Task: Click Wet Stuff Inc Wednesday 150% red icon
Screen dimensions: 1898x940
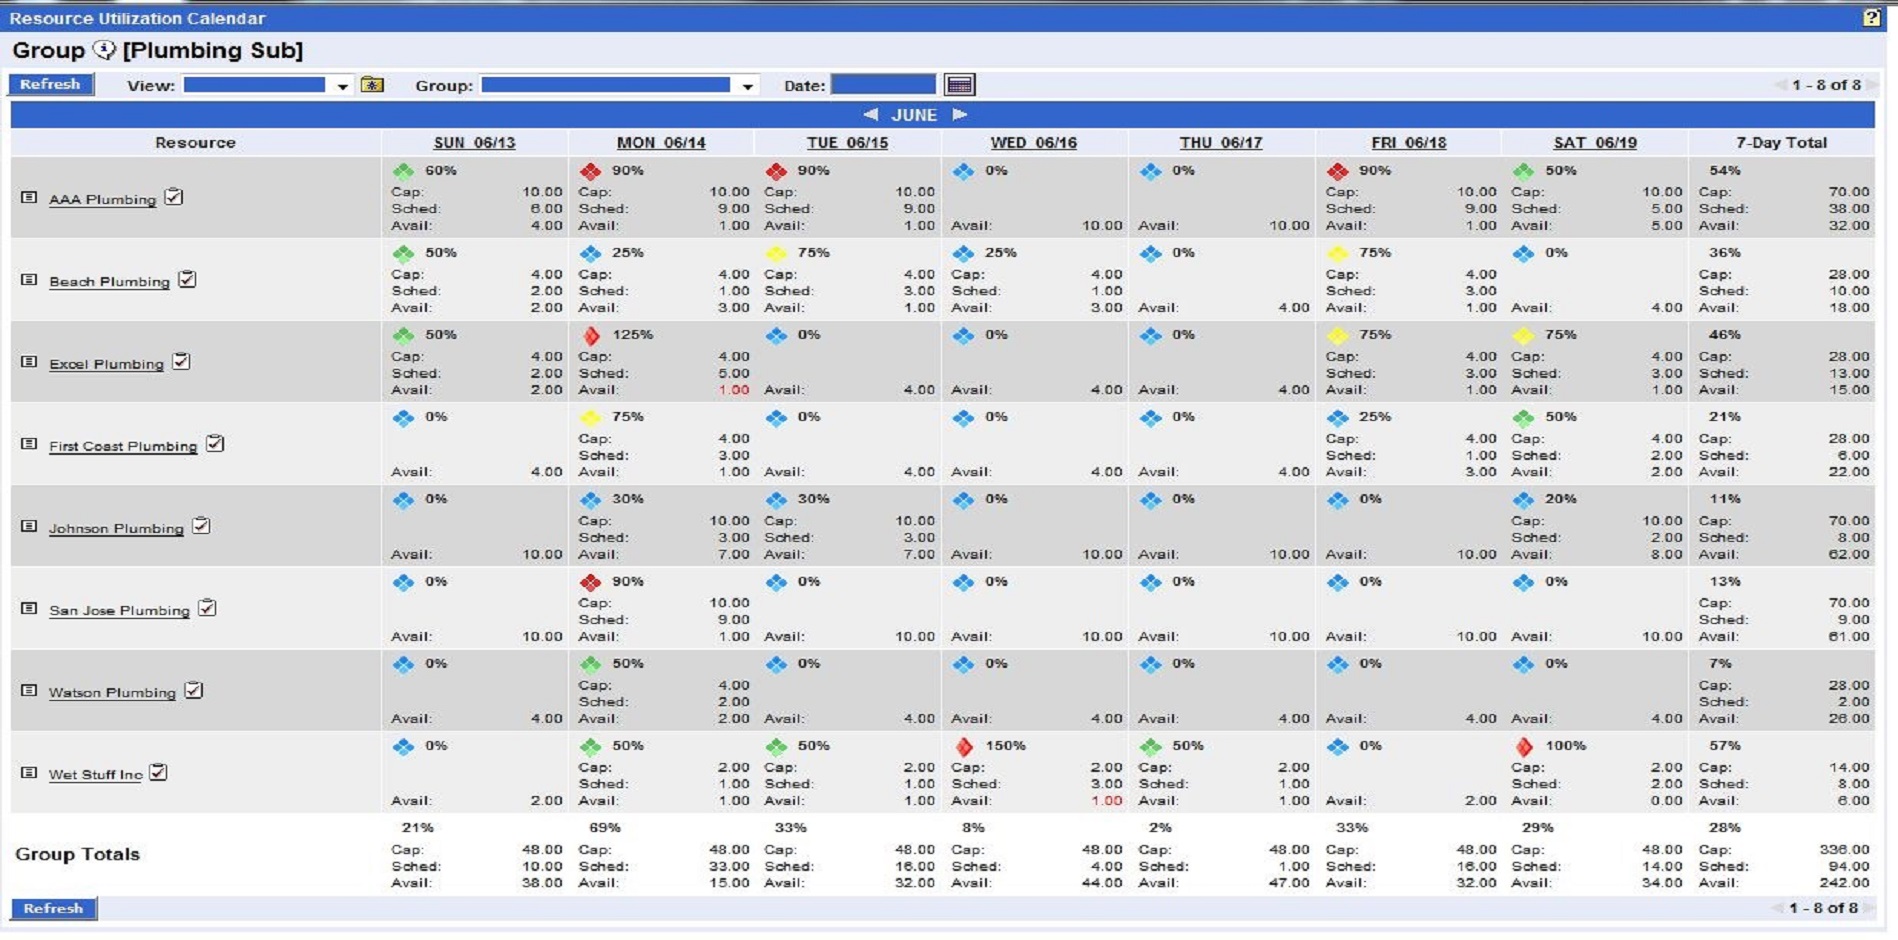Action: click(x=964, y=746)
